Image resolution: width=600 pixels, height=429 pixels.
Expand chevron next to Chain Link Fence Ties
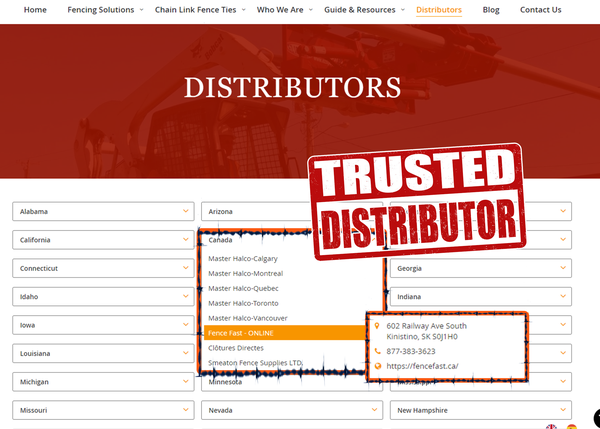point(243,10)
